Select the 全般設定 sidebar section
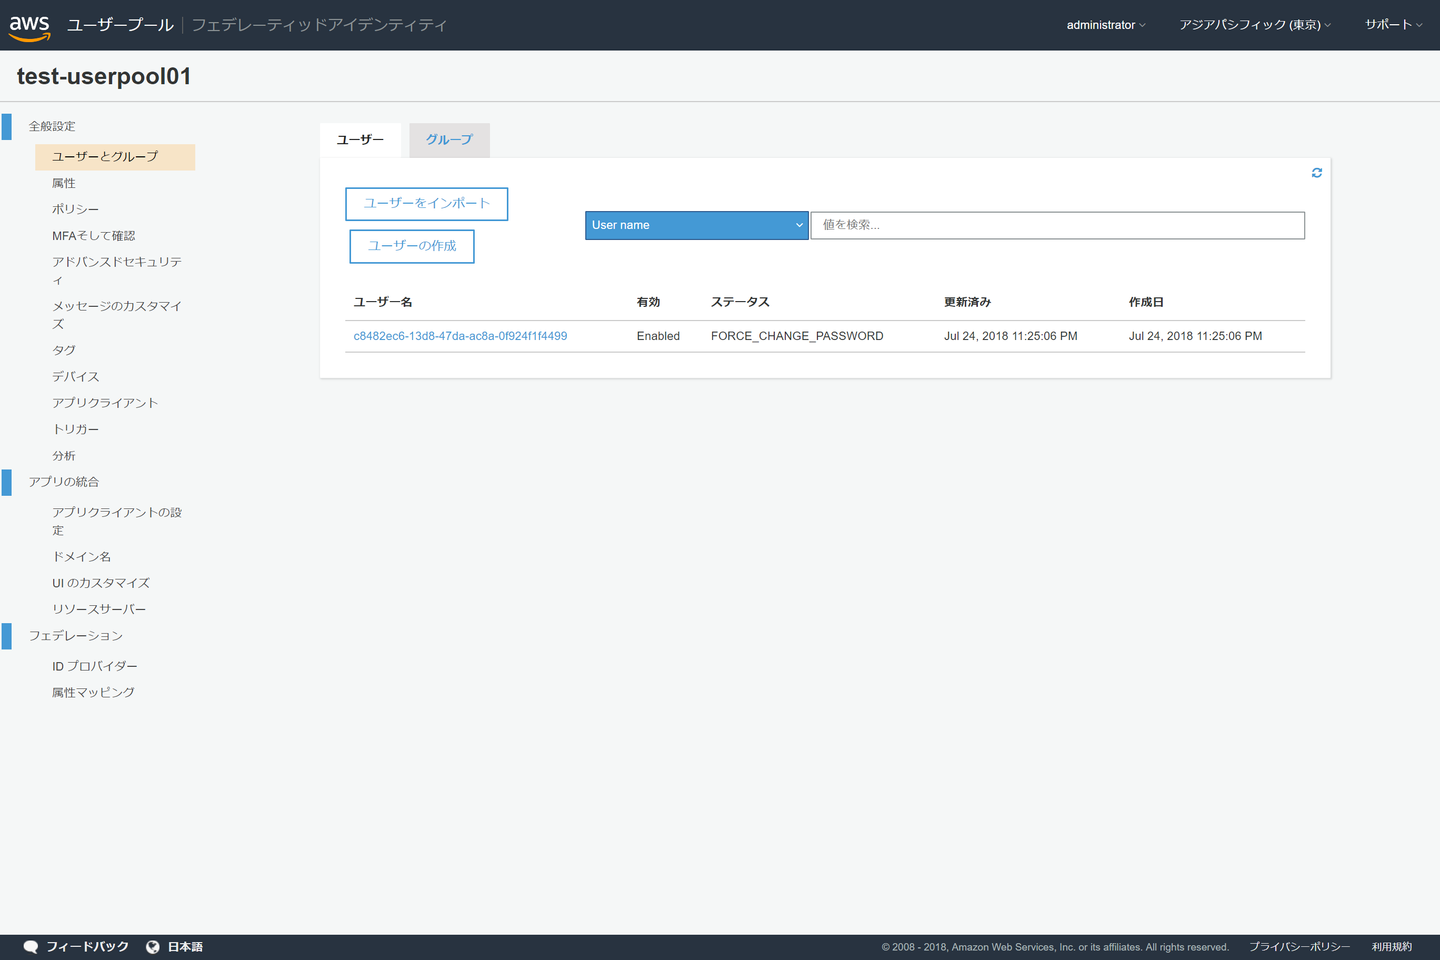 52,126
